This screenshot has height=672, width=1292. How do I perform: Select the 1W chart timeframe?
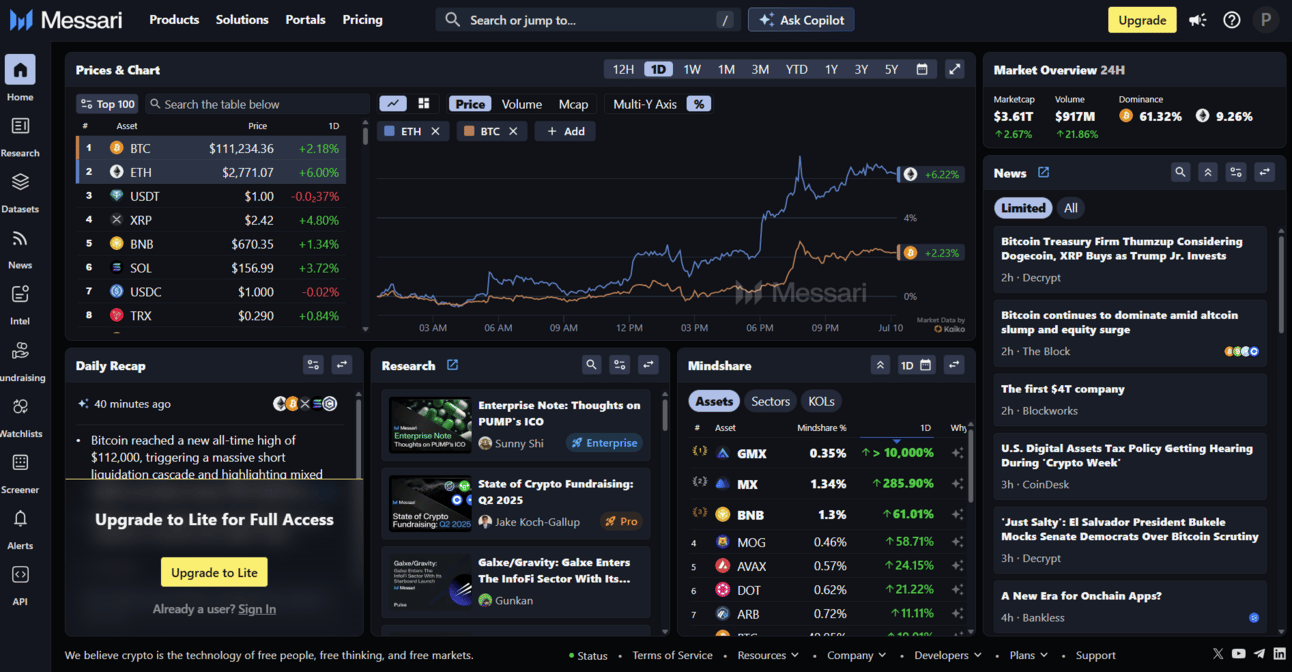pyautogui.click(x=692, y=69)
